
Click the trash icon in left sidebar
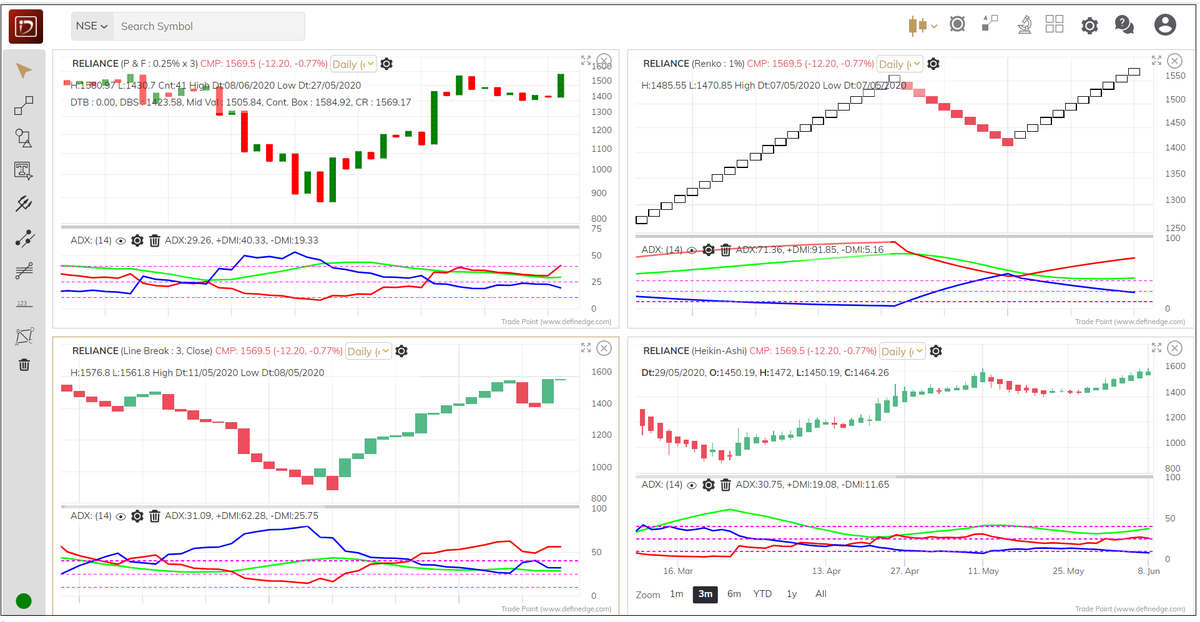24,365
